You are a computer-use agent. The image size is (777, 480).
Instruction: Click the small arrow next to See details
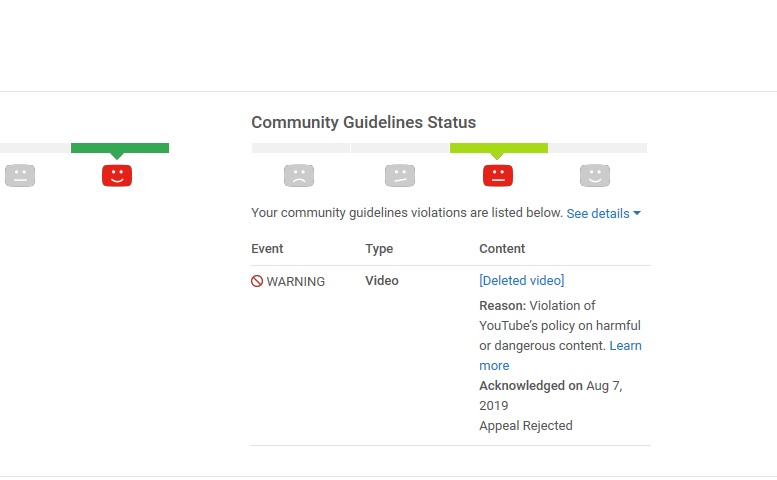click(x=637, y=213)
